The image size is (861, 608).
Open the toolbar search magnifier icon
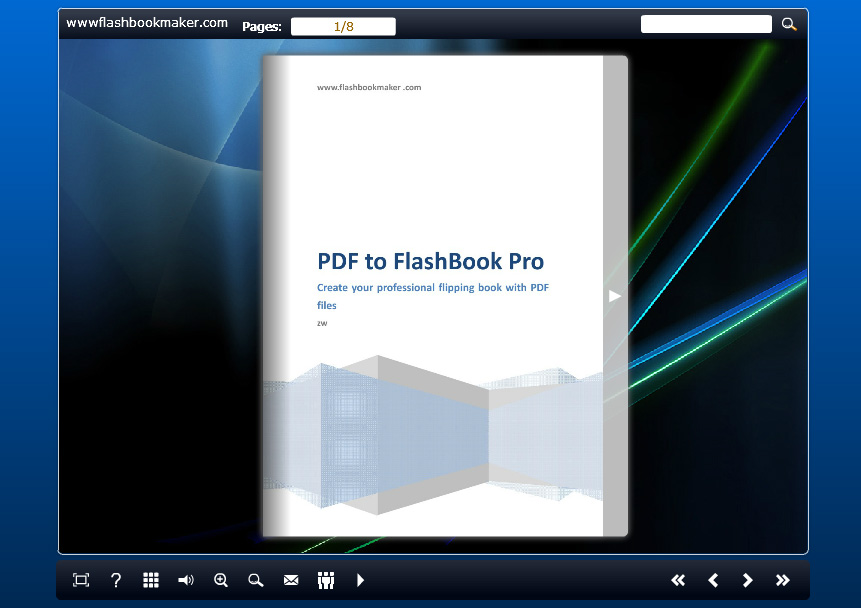click(256, 580)
